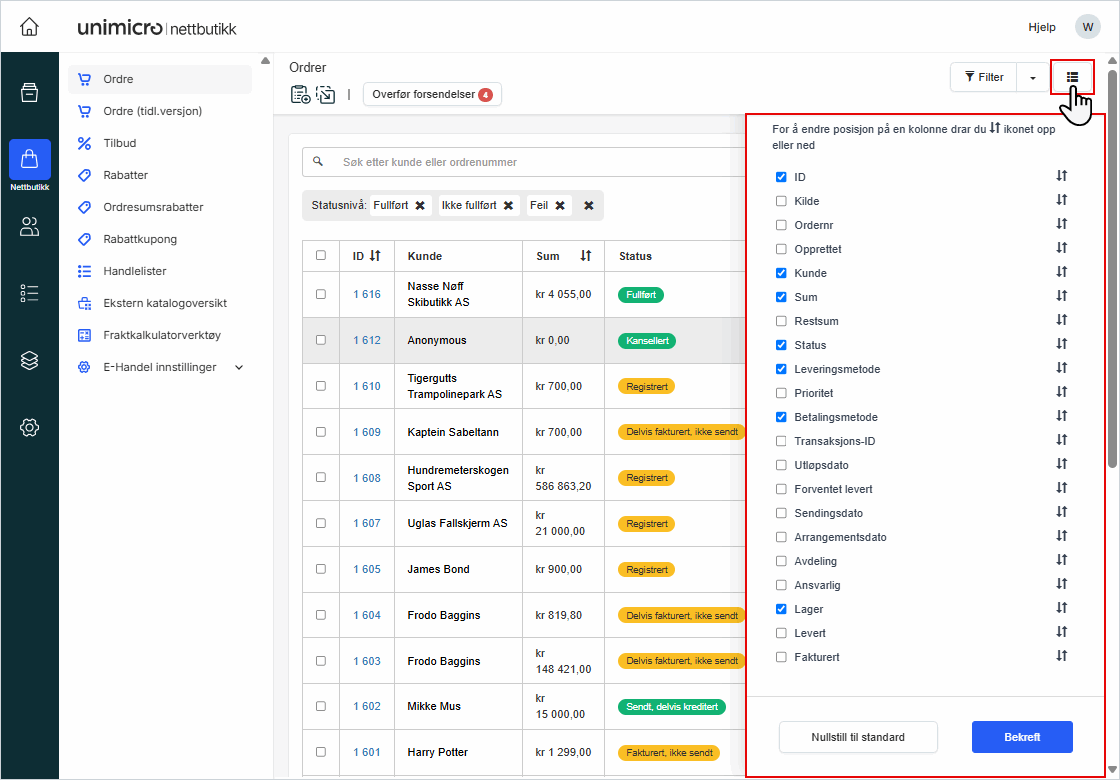Remove the Fullført status filter chip
Screen dimensions: 1120x780
(420, 205)
